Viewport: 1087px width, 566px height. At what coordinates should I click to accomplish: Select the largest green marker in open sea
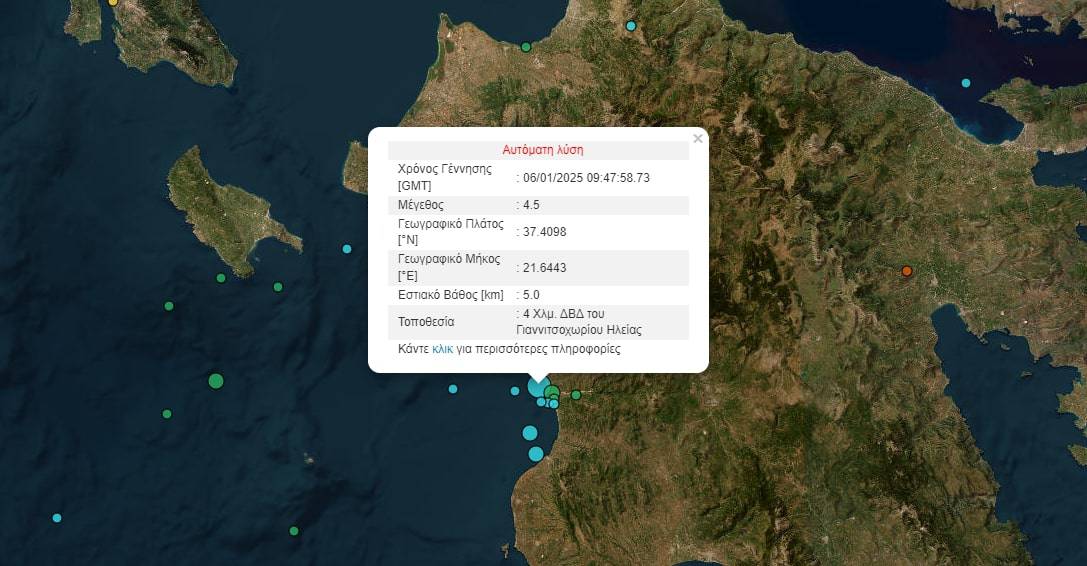(216, 381)
